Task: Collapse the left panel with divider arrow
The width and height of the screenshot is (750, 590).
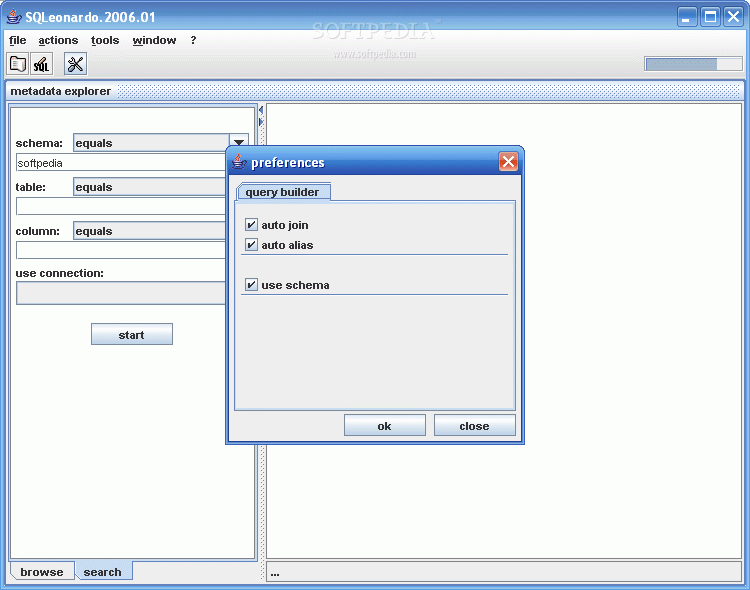Action: click(261, 110)
